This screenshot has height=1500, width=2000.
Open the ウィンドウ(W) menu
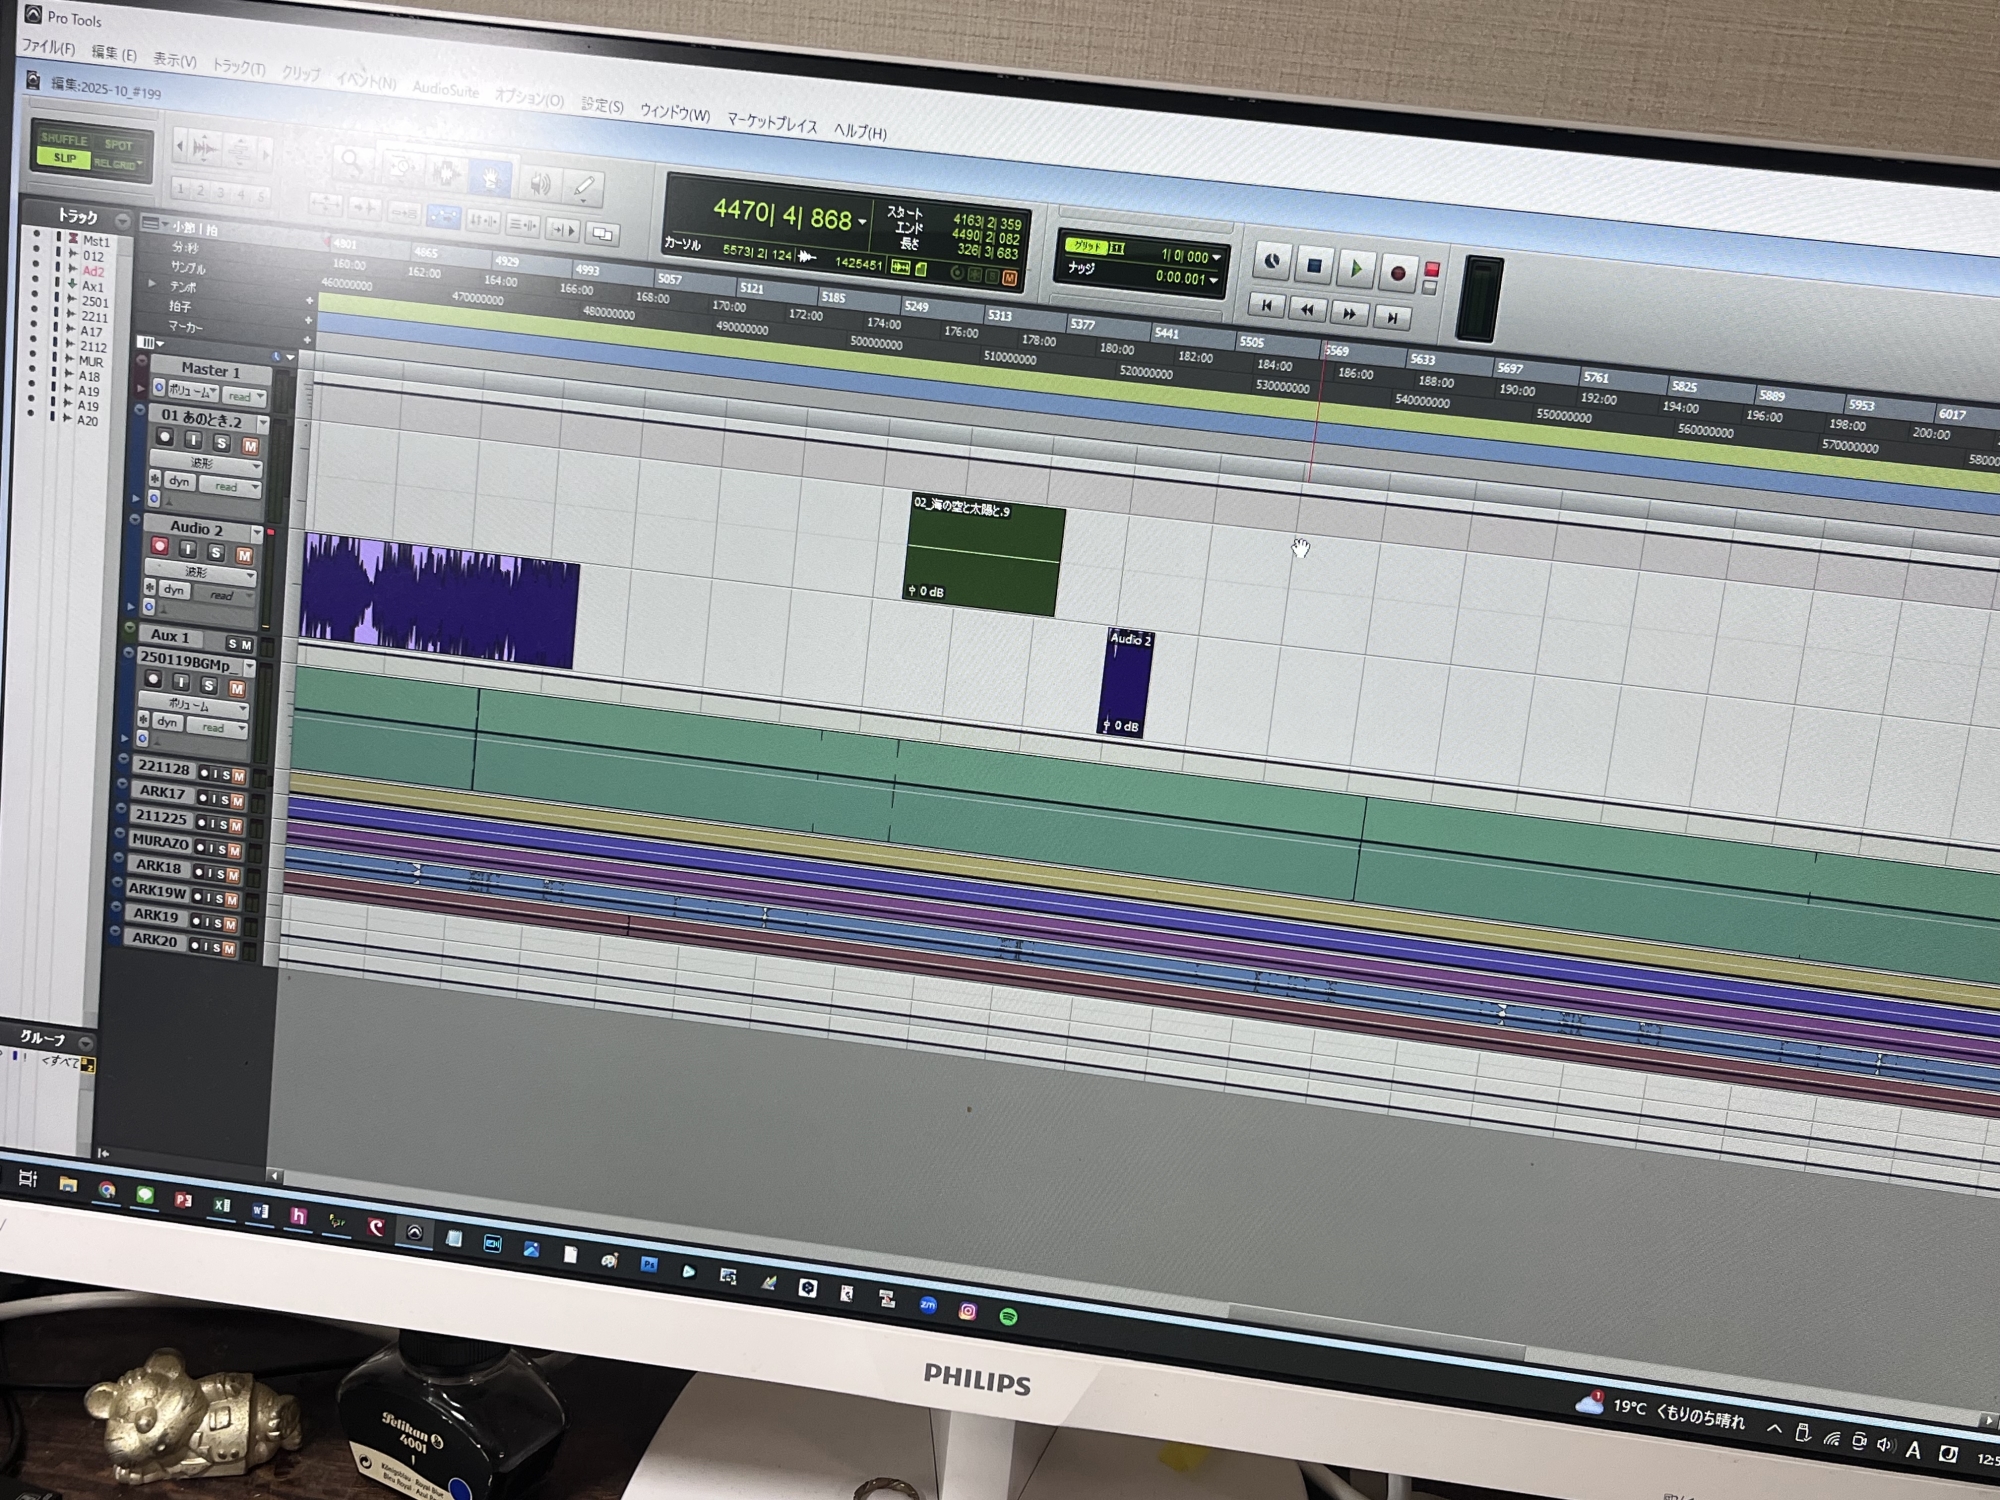click(674, 113)
